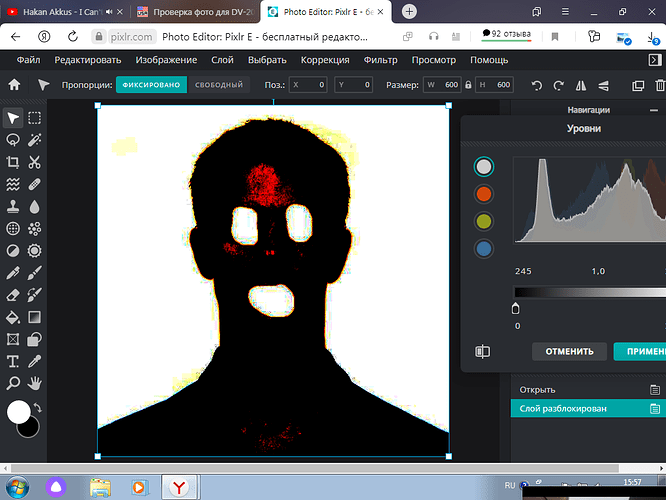Flip layer vertically
This screenshot has height=500, width=666.
(x=603, y=85)
